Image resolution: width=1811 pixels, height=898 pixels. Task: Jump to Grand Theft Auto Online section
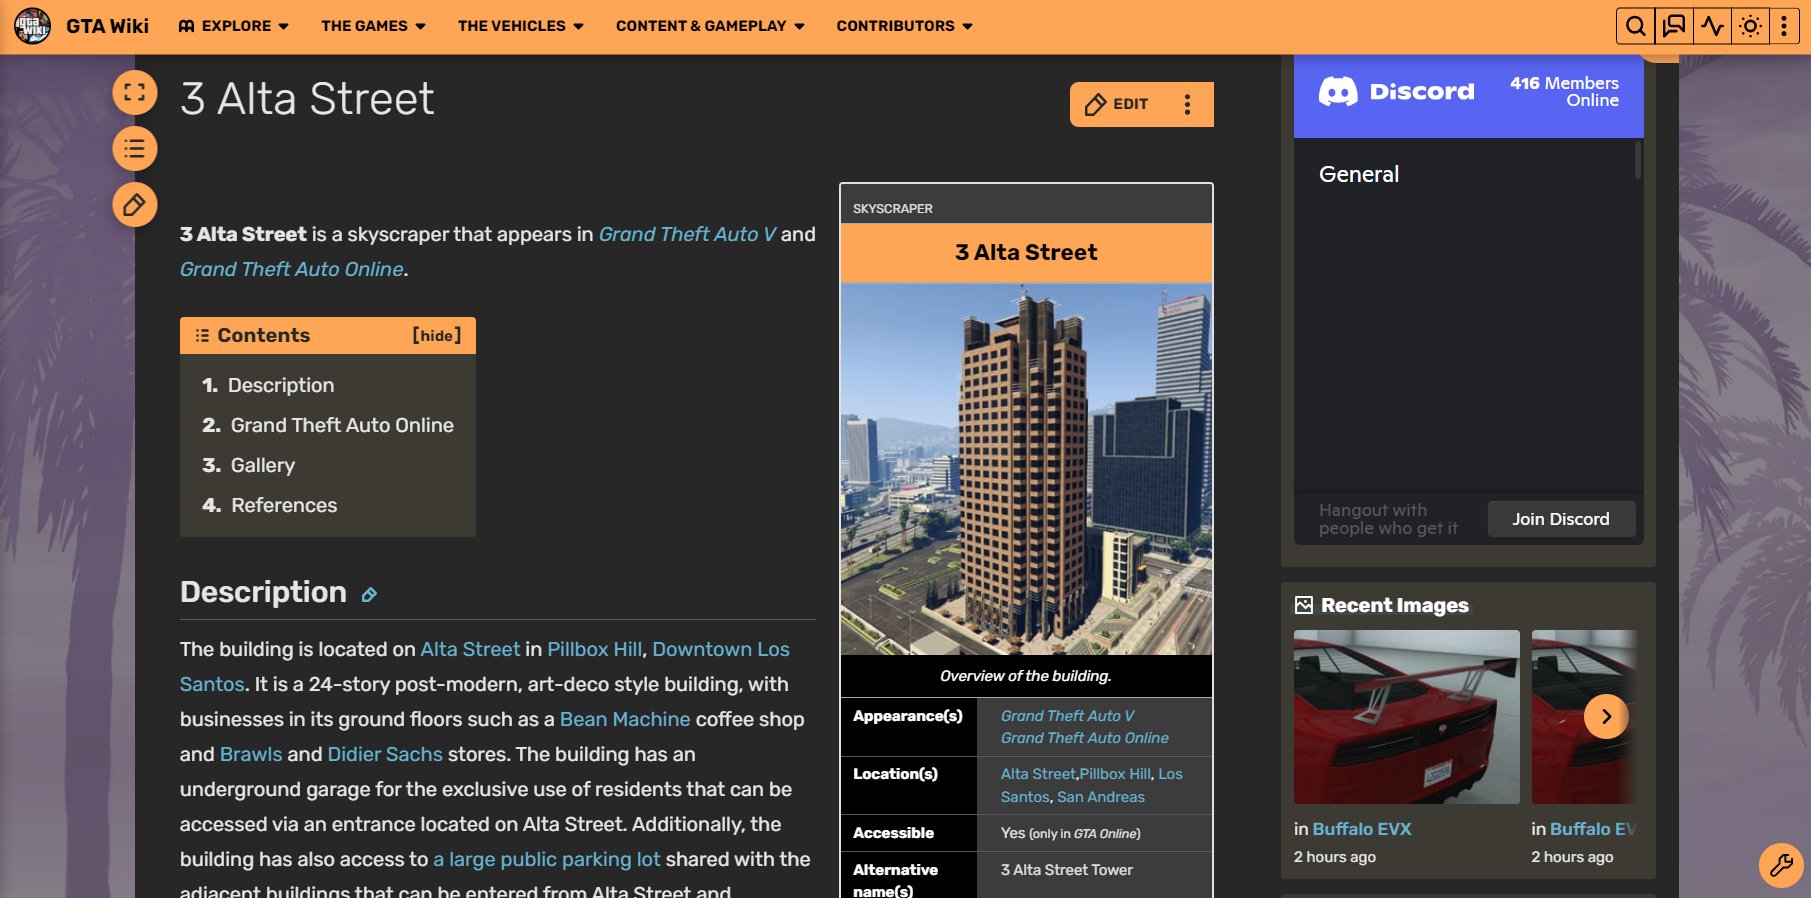(x=328, y=425)
